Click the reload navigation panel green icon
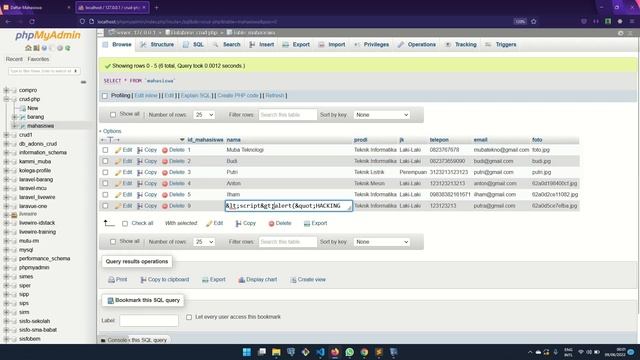The height and width of the screenshot is (360, 640). [x=68, y=48]
